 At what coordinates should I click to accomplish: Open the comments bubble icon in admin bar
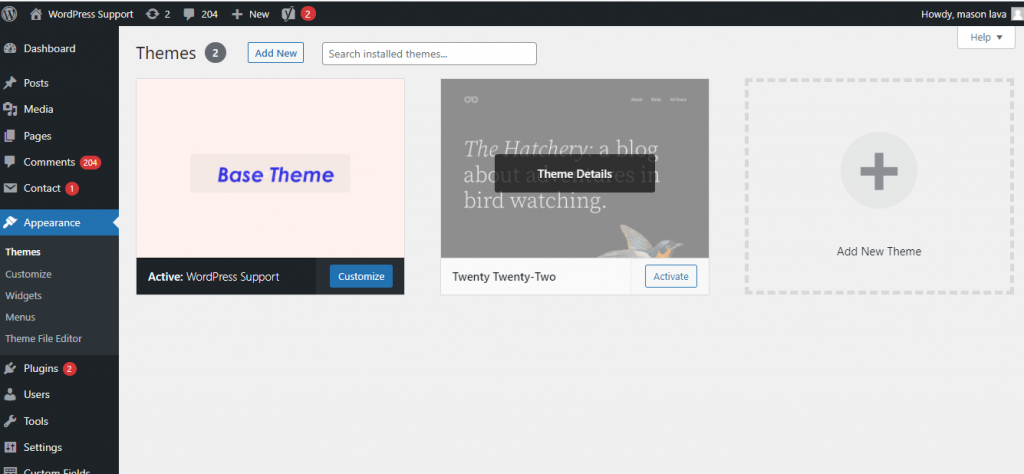coord(189,14)
